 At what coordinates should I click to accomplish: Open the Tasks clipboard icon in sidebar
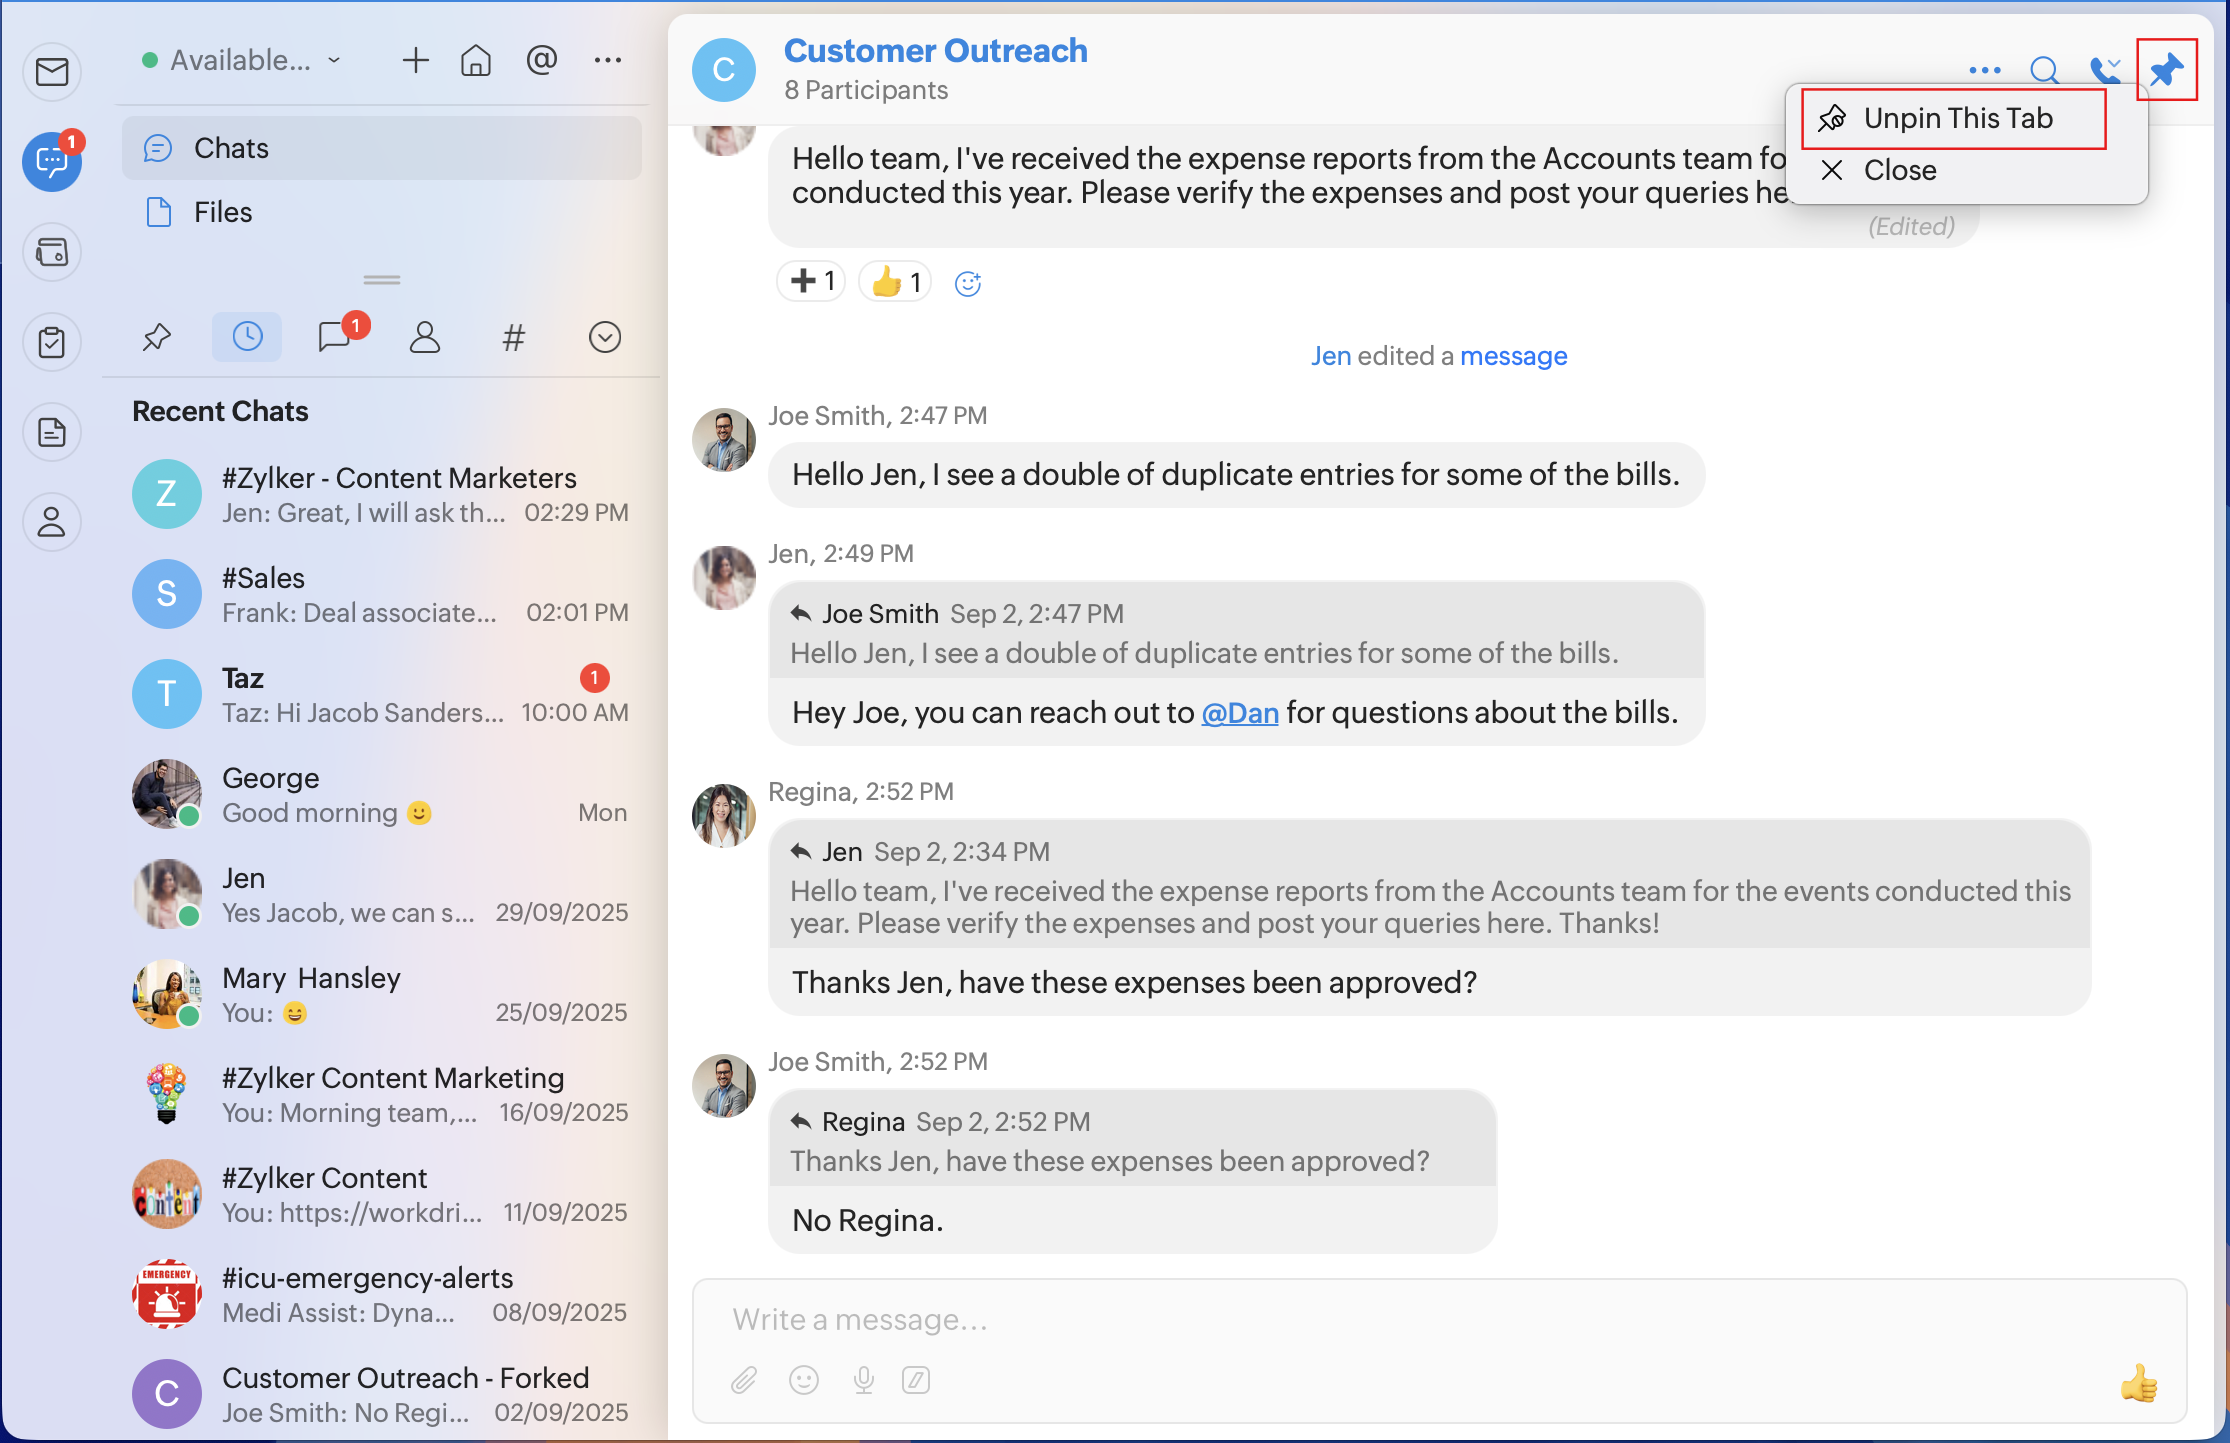52,342
